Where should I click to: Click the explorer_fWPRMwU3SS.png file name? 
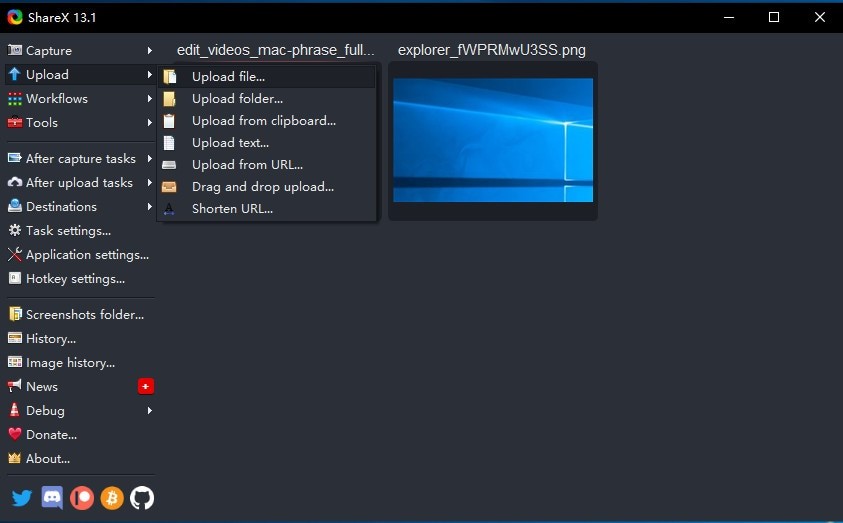point(492,50)
